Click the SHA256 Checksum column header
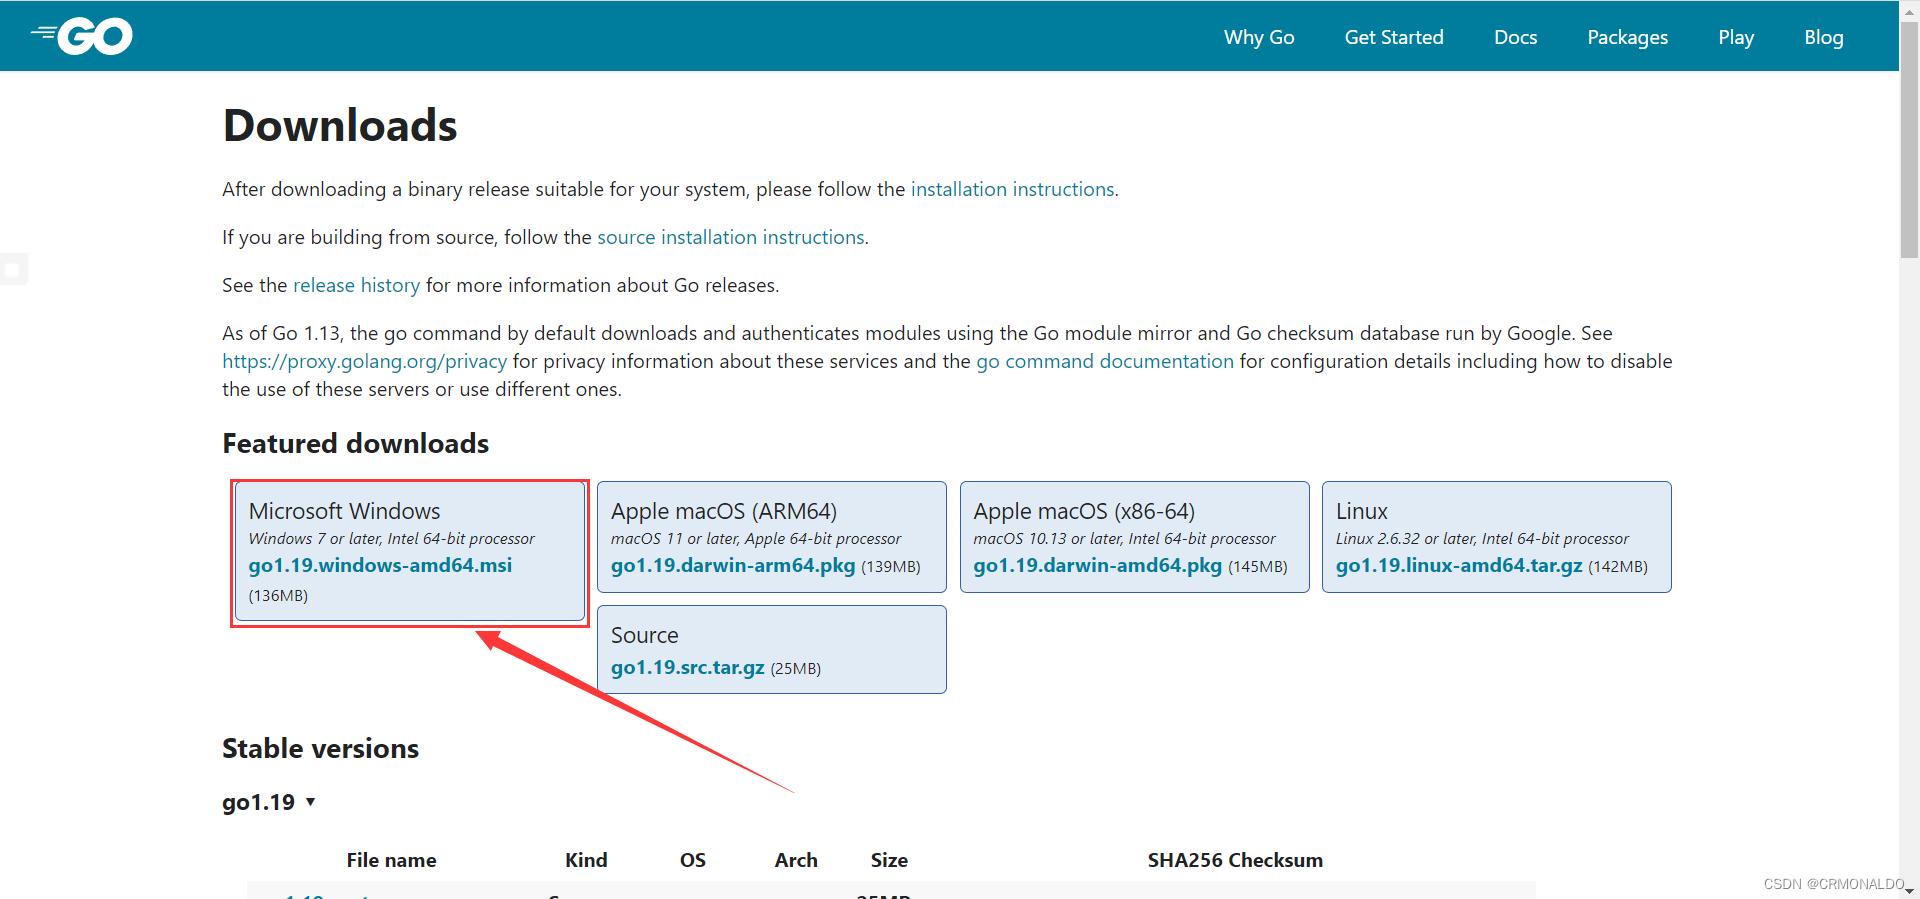 tap(1235, 860)
